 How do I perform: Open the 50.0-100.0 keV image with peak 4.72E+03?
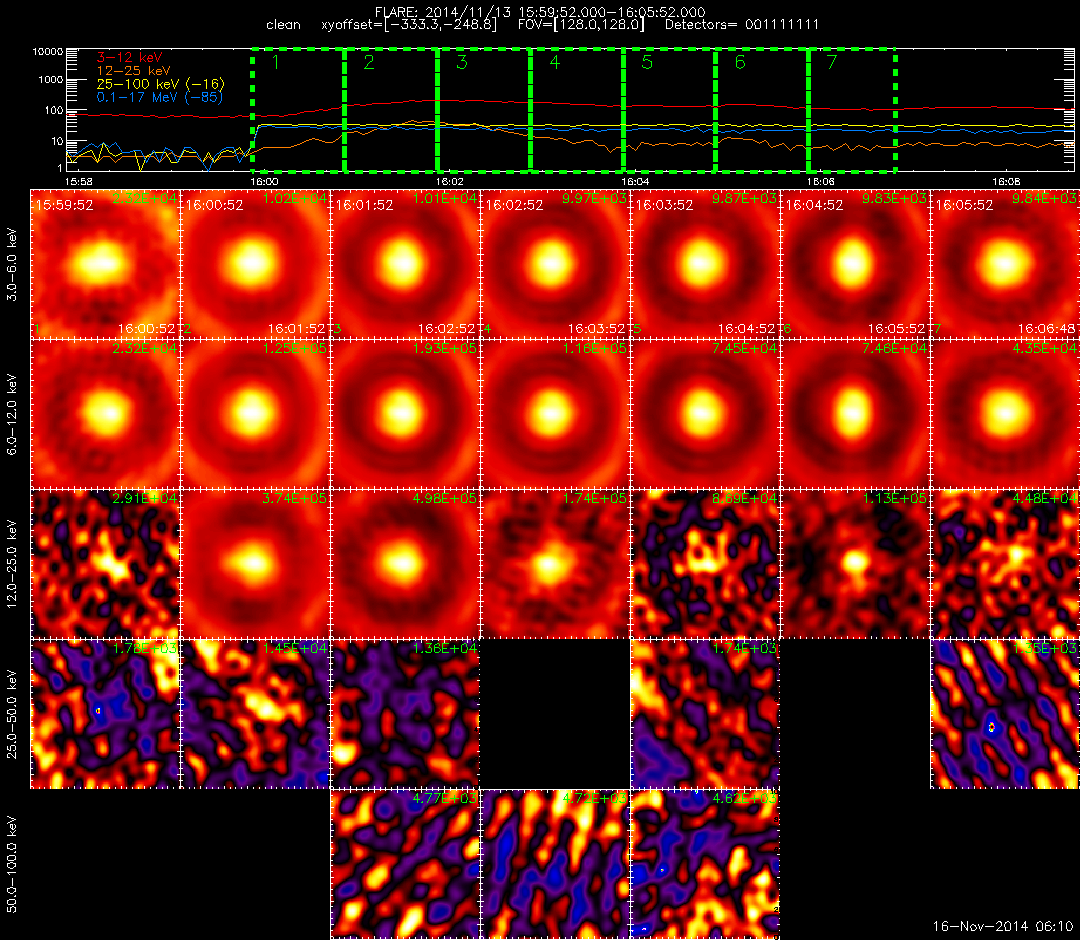pyautogui.click(x=556, y=865)
